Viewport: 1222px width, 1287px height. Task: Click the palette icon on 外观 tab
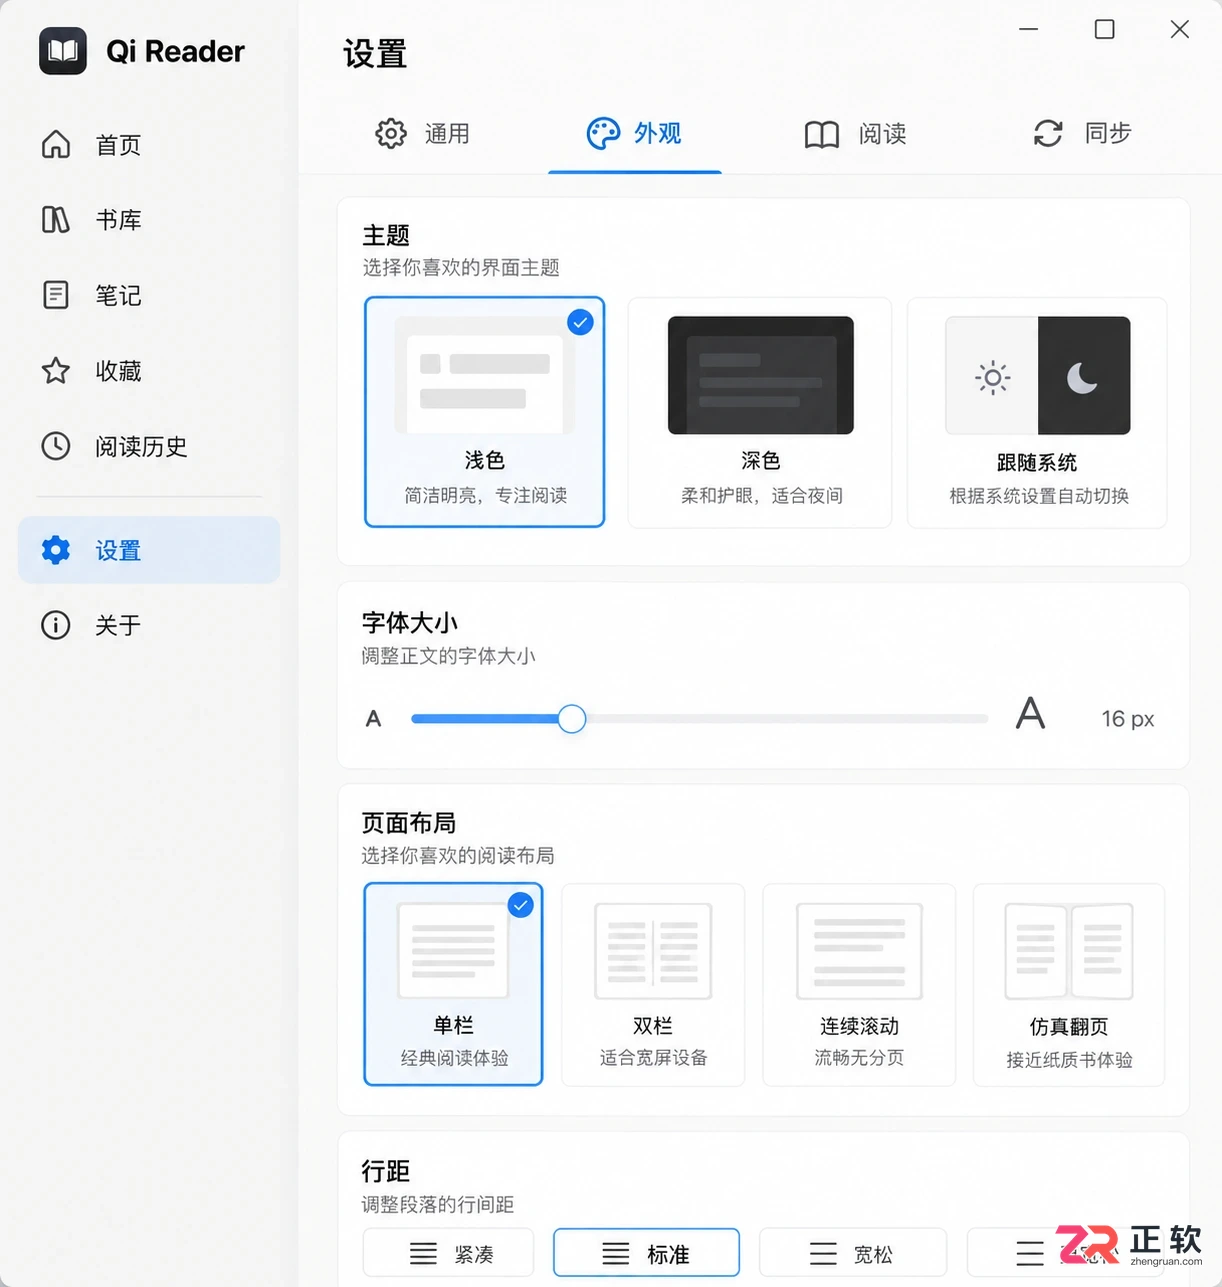tap(603, 133)
